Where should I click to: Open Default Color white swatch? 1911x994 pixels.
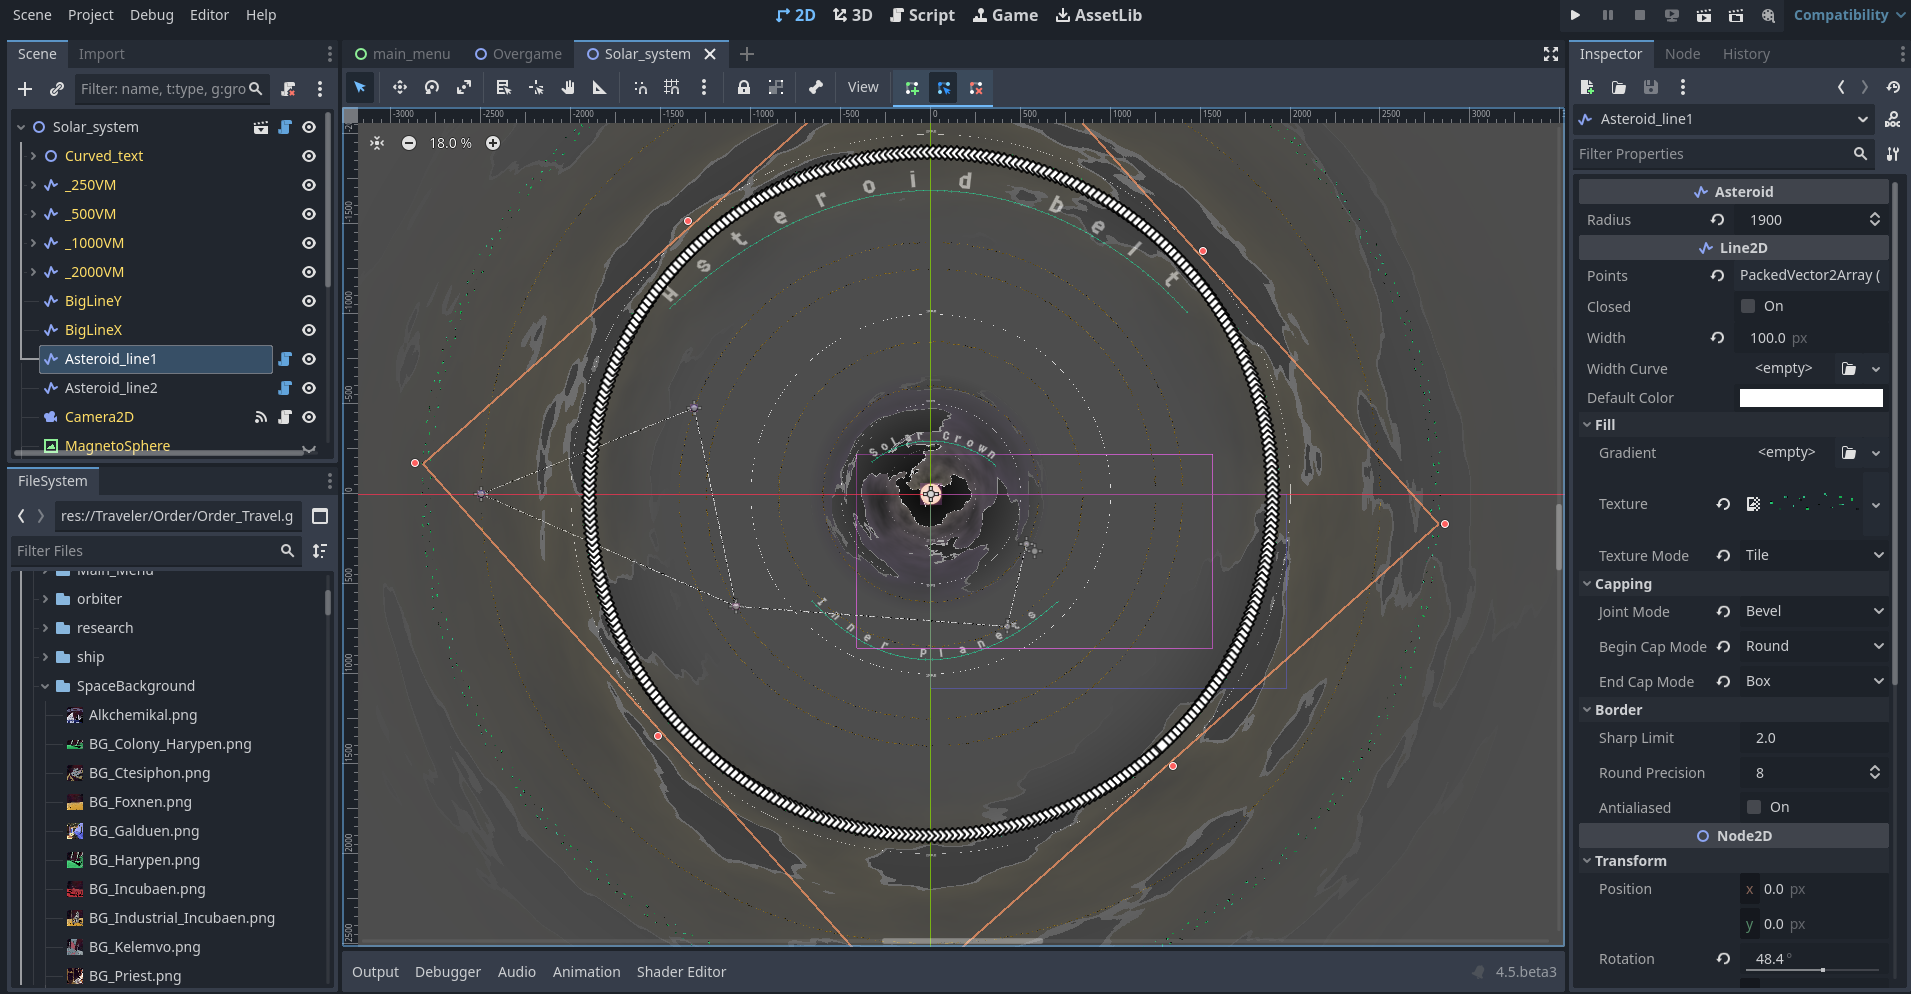(1811, 398)
